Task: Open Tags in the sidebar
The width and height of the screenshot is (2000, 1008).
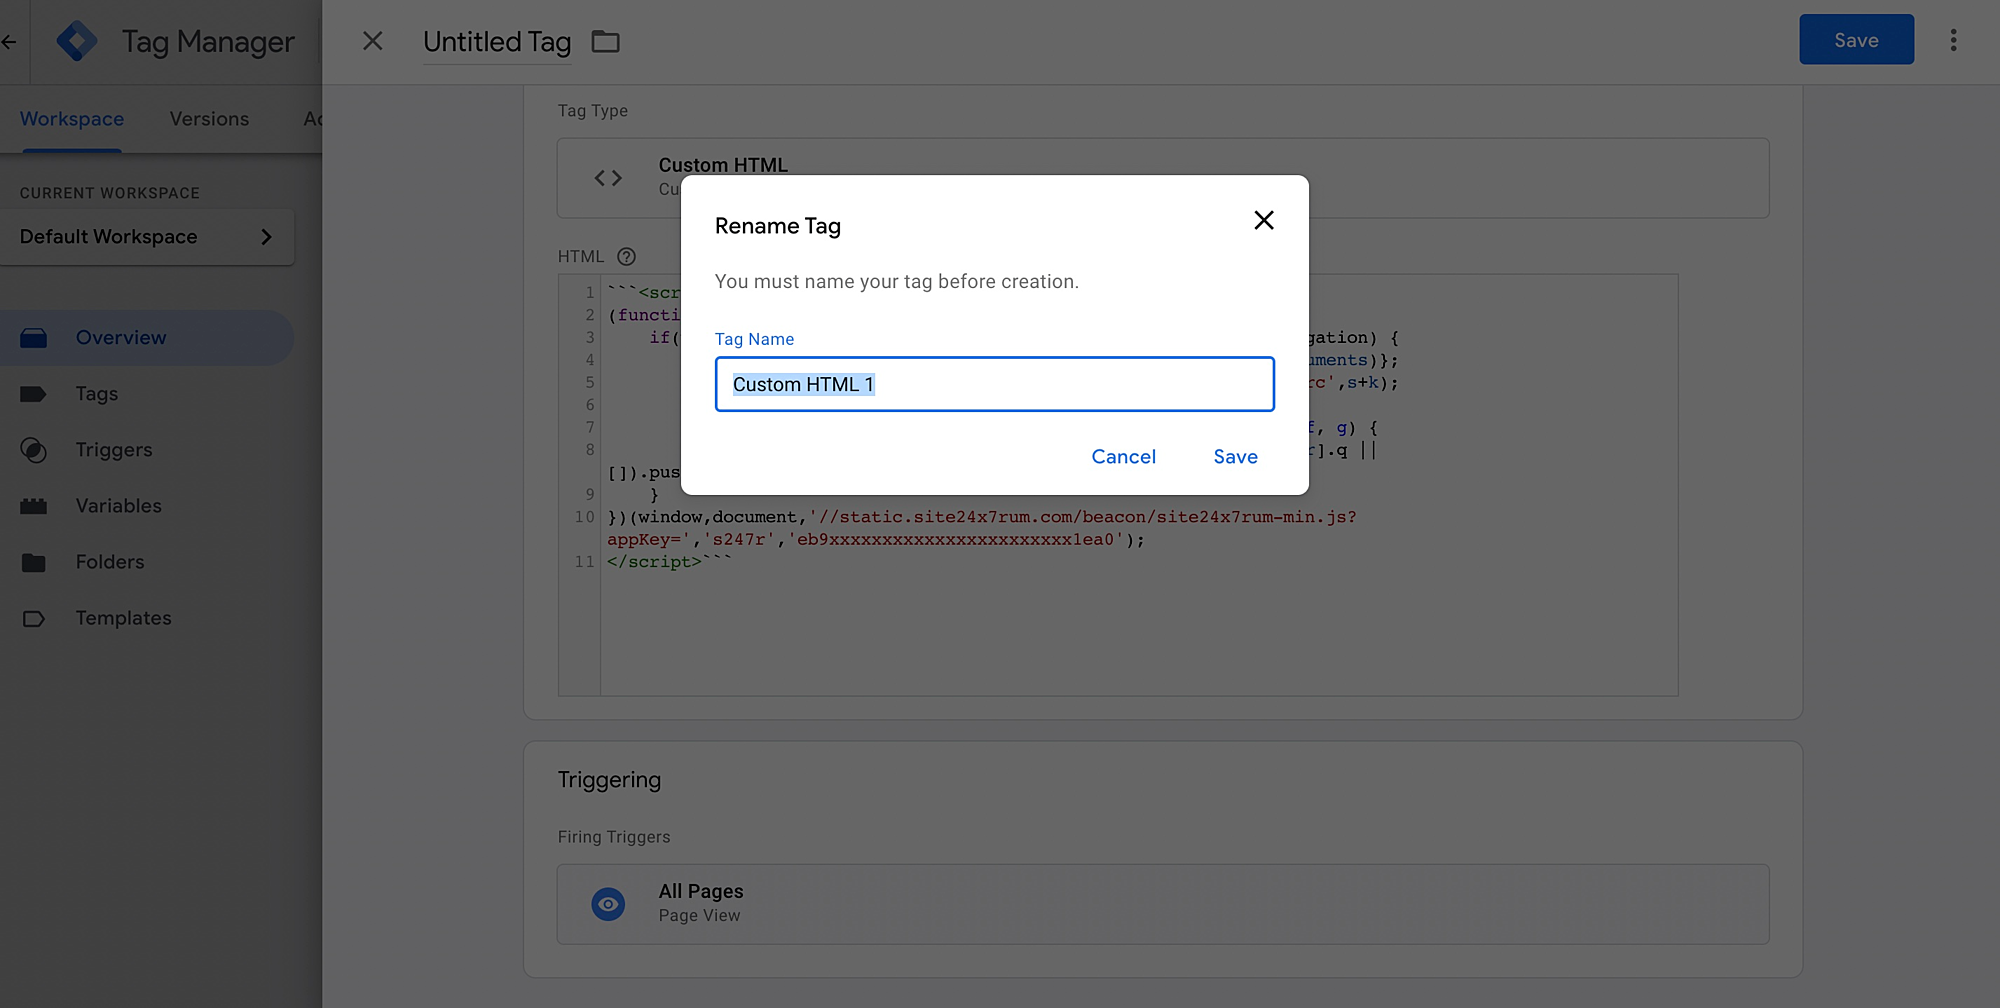Action: (97, 394)
